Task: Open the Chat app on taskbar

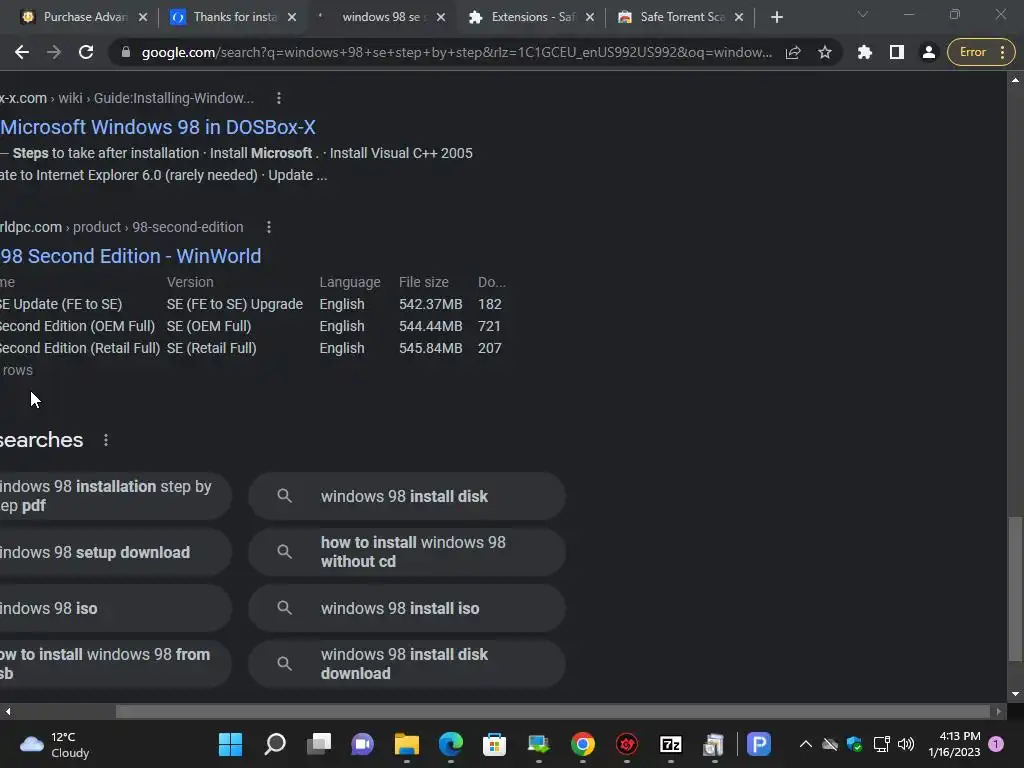Action: pos(362,744)
